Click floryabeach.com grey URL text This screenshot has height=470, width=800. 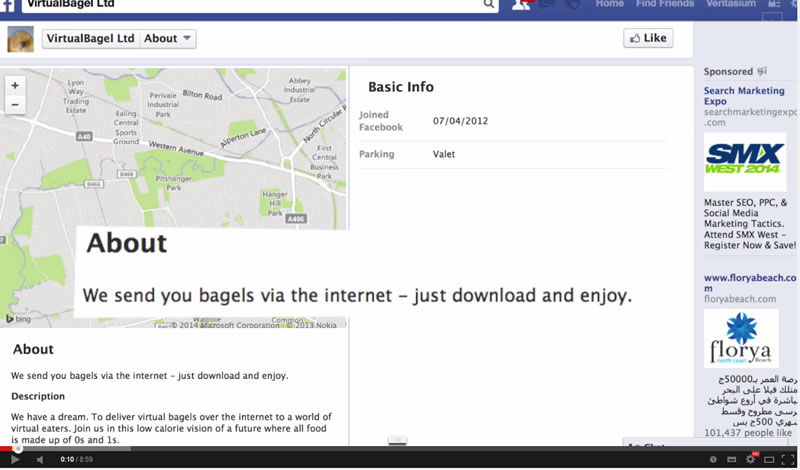coord(740,299)
